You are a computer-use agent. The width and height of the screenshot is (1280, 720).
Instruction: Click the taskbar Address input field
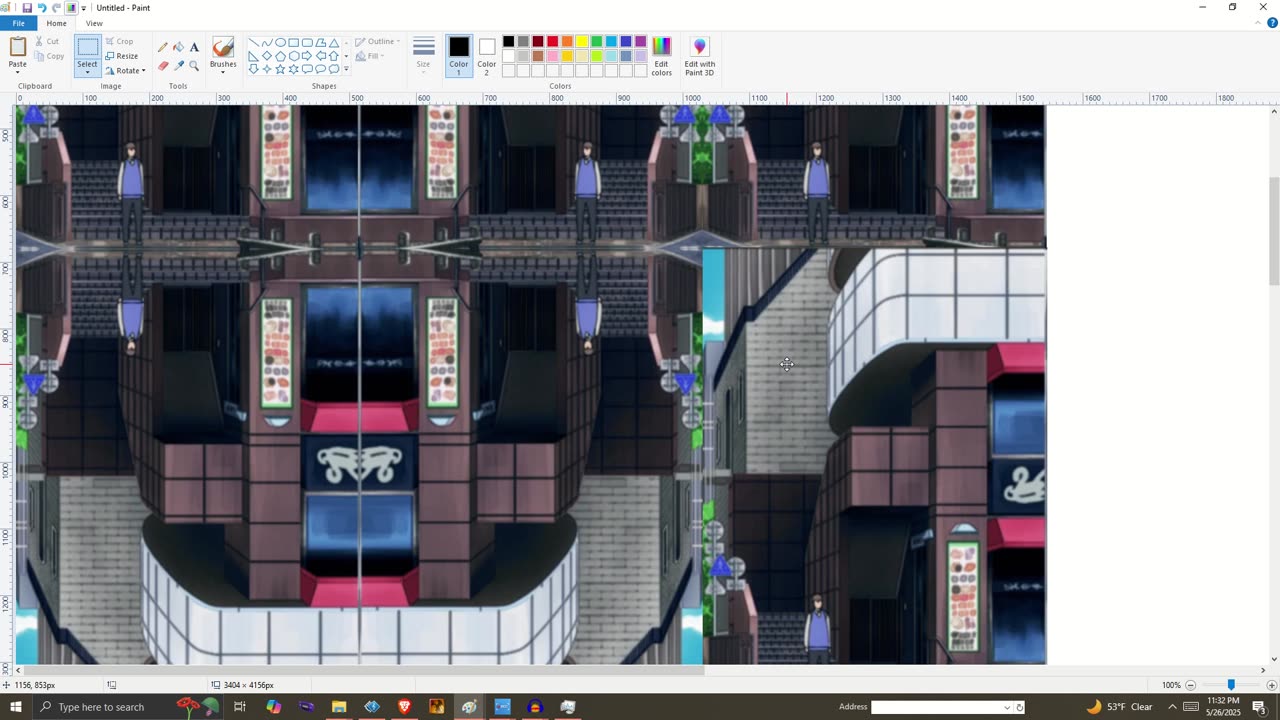coord(937,707)
